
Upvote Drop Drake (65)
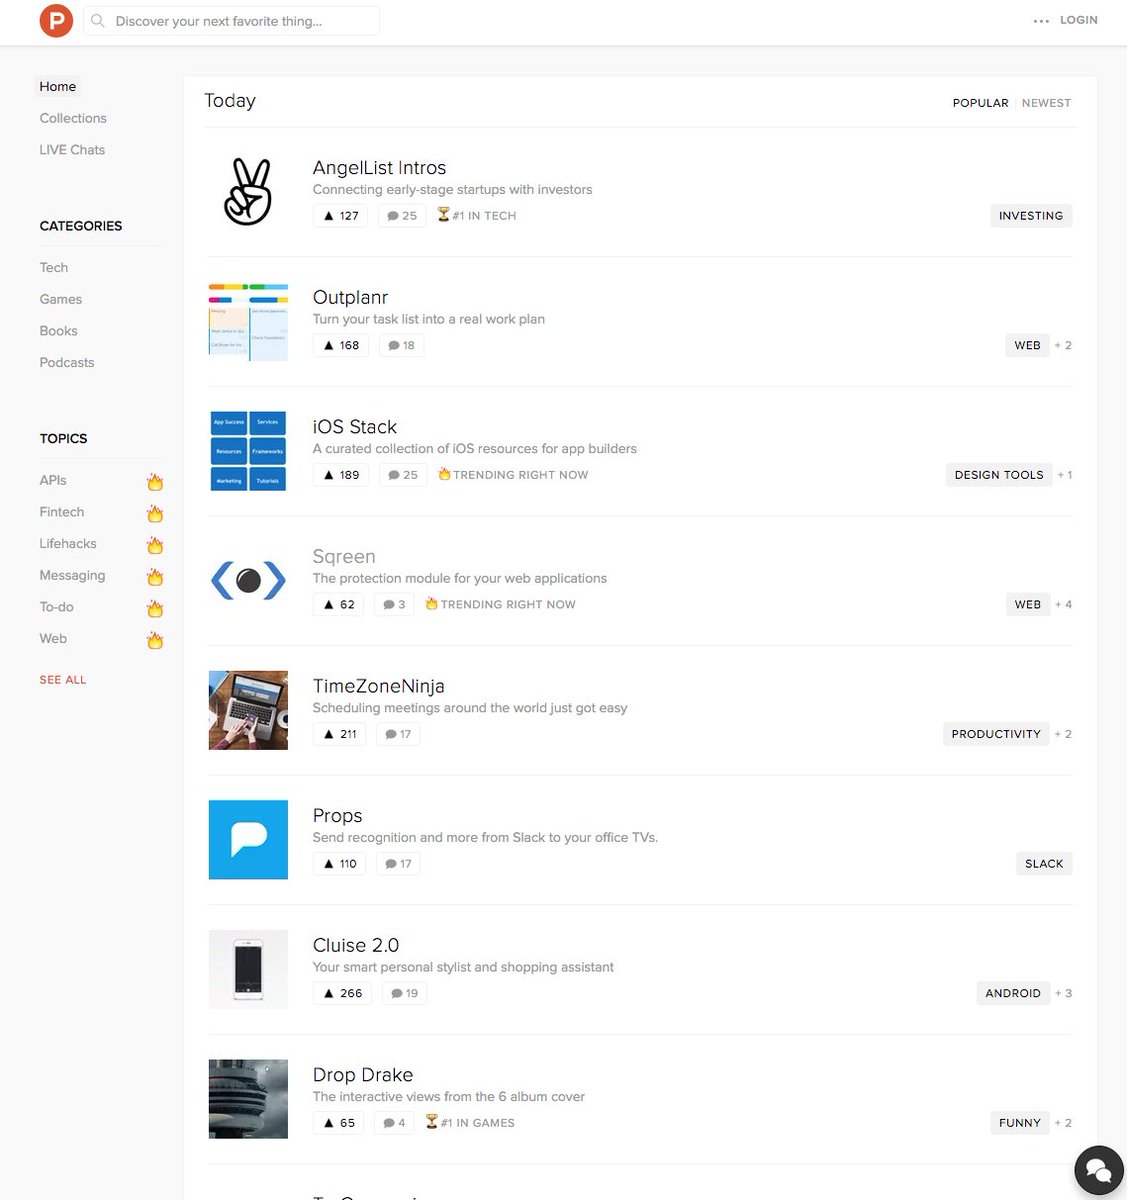(x=339, y=1123)
